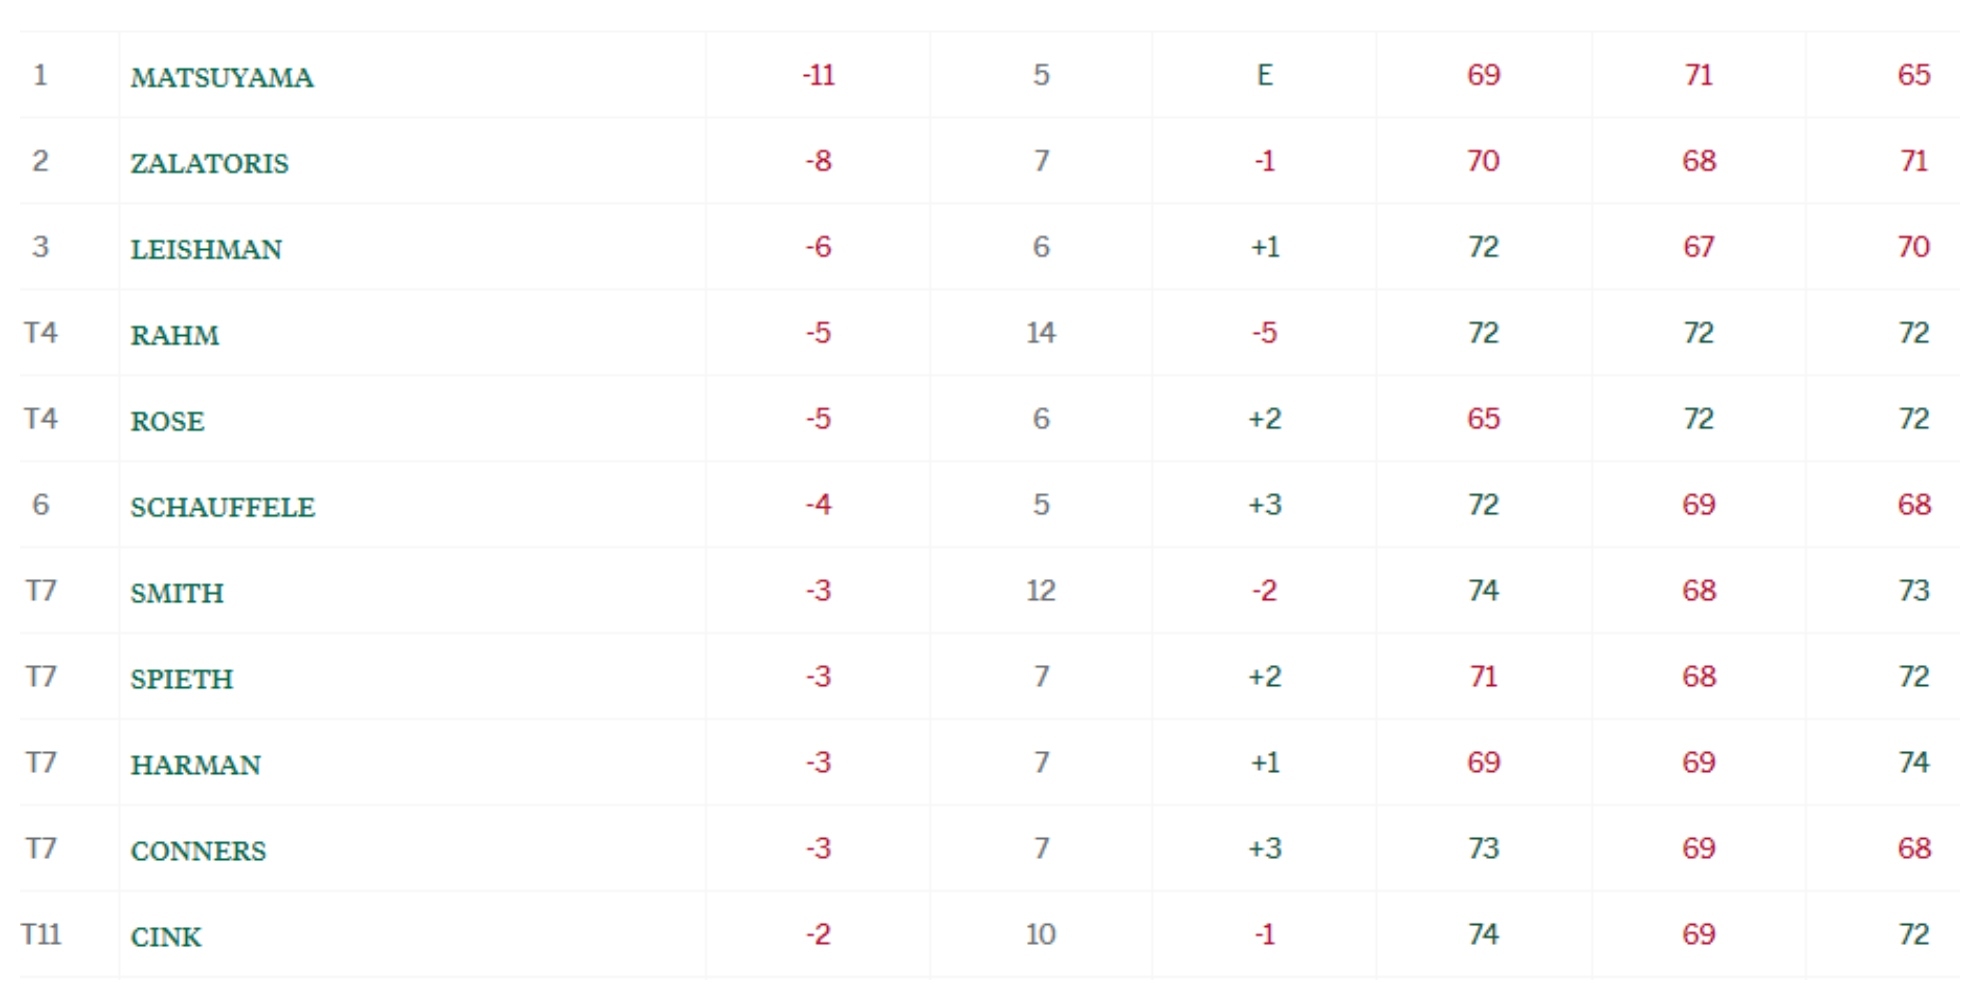Select Smith's thru hole value 12
This screenshot has width=1980, height=1000.
coord(1040,591)
